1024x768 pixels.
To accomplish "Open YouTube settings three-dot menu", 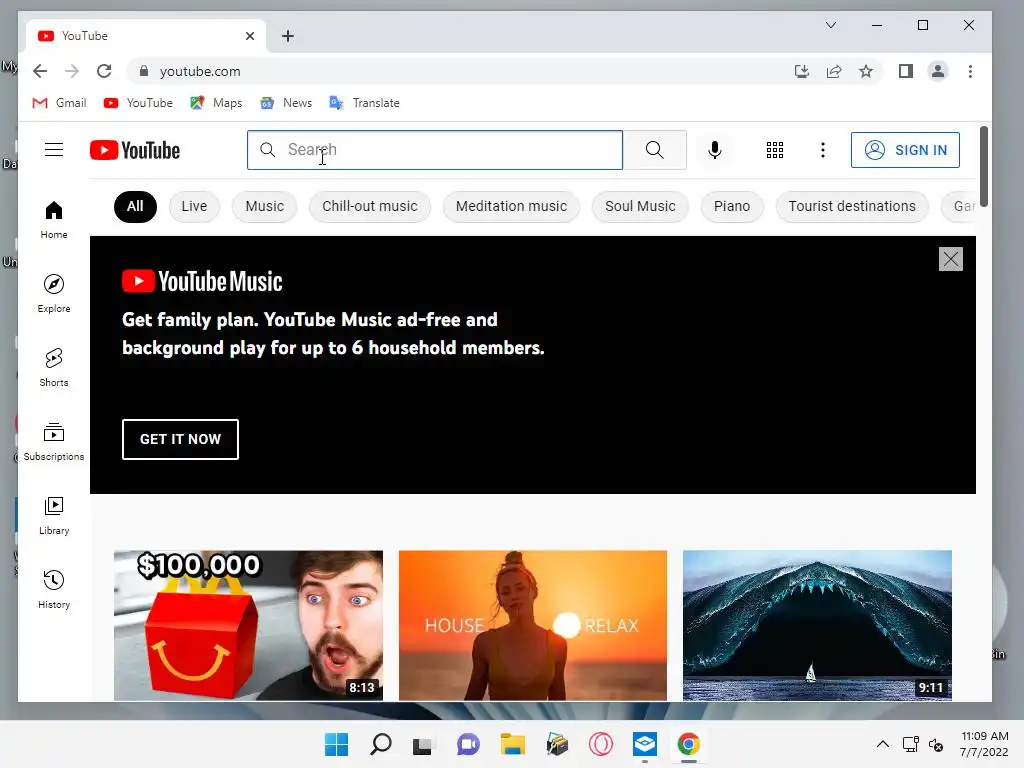I will point(823,150).
